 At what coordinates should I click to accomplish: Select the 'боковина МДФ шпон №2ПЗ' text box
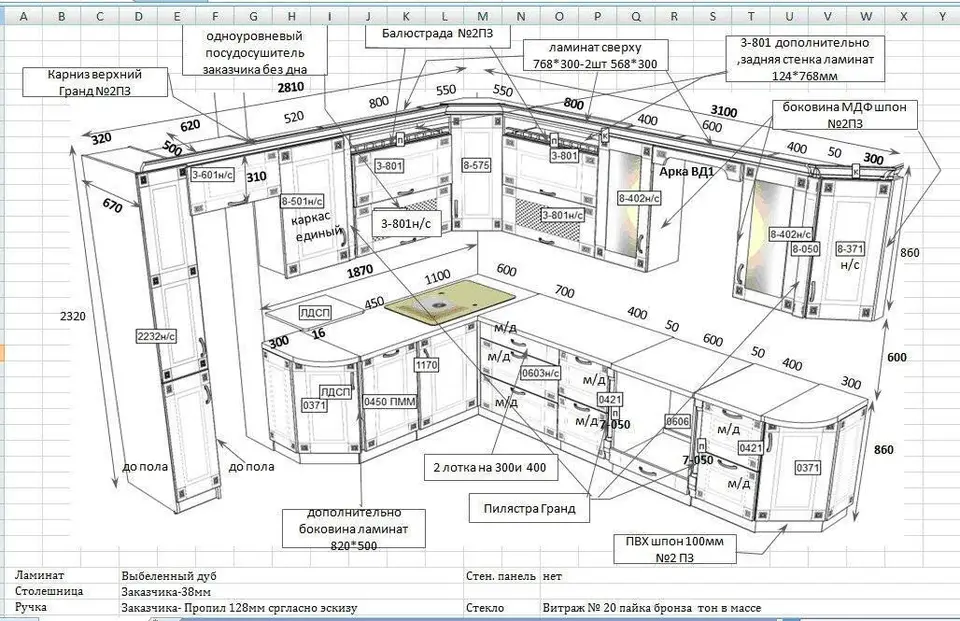(845, 115)
